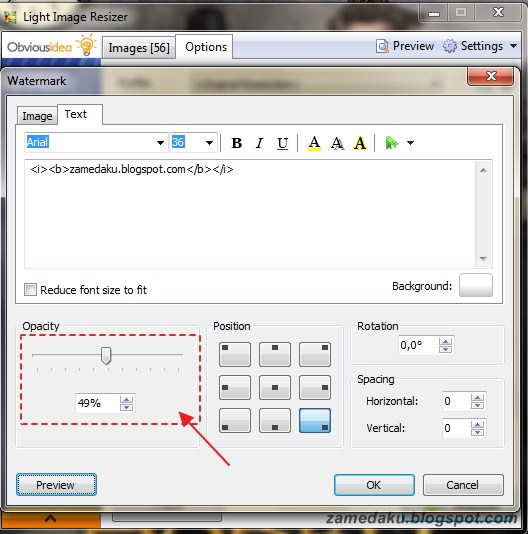Open the Settings dropdown menu
This screenshot has height=534, width=528.
(480, 46)
